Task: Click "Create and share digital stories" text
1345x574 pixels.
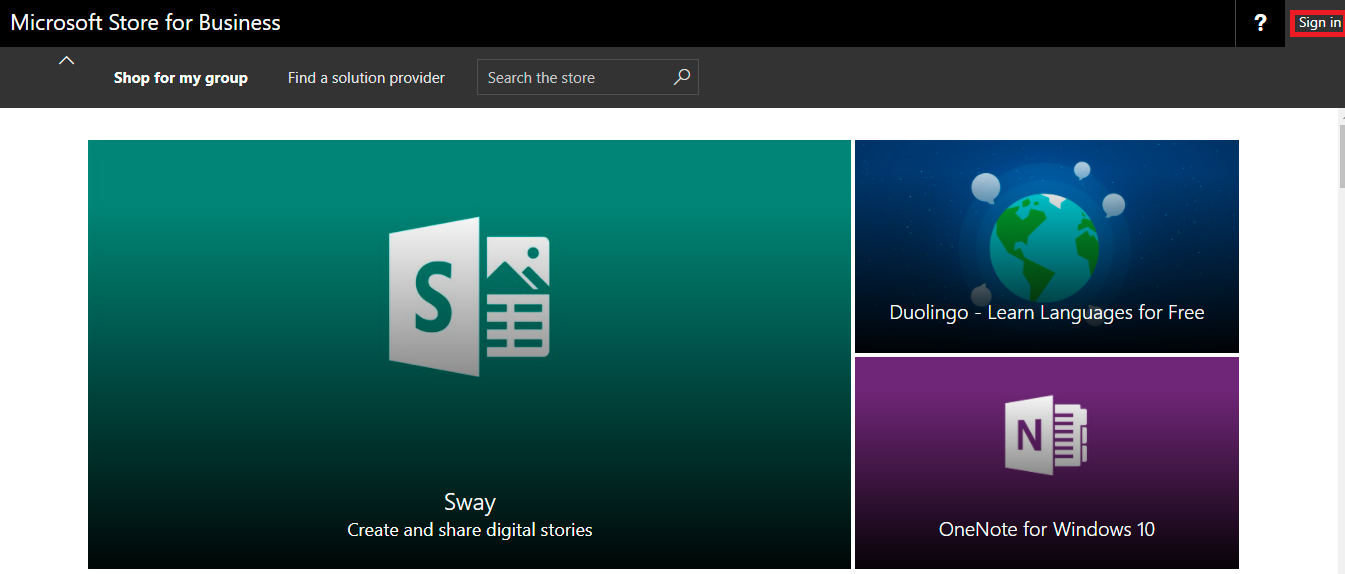Action: coord(470,530)
